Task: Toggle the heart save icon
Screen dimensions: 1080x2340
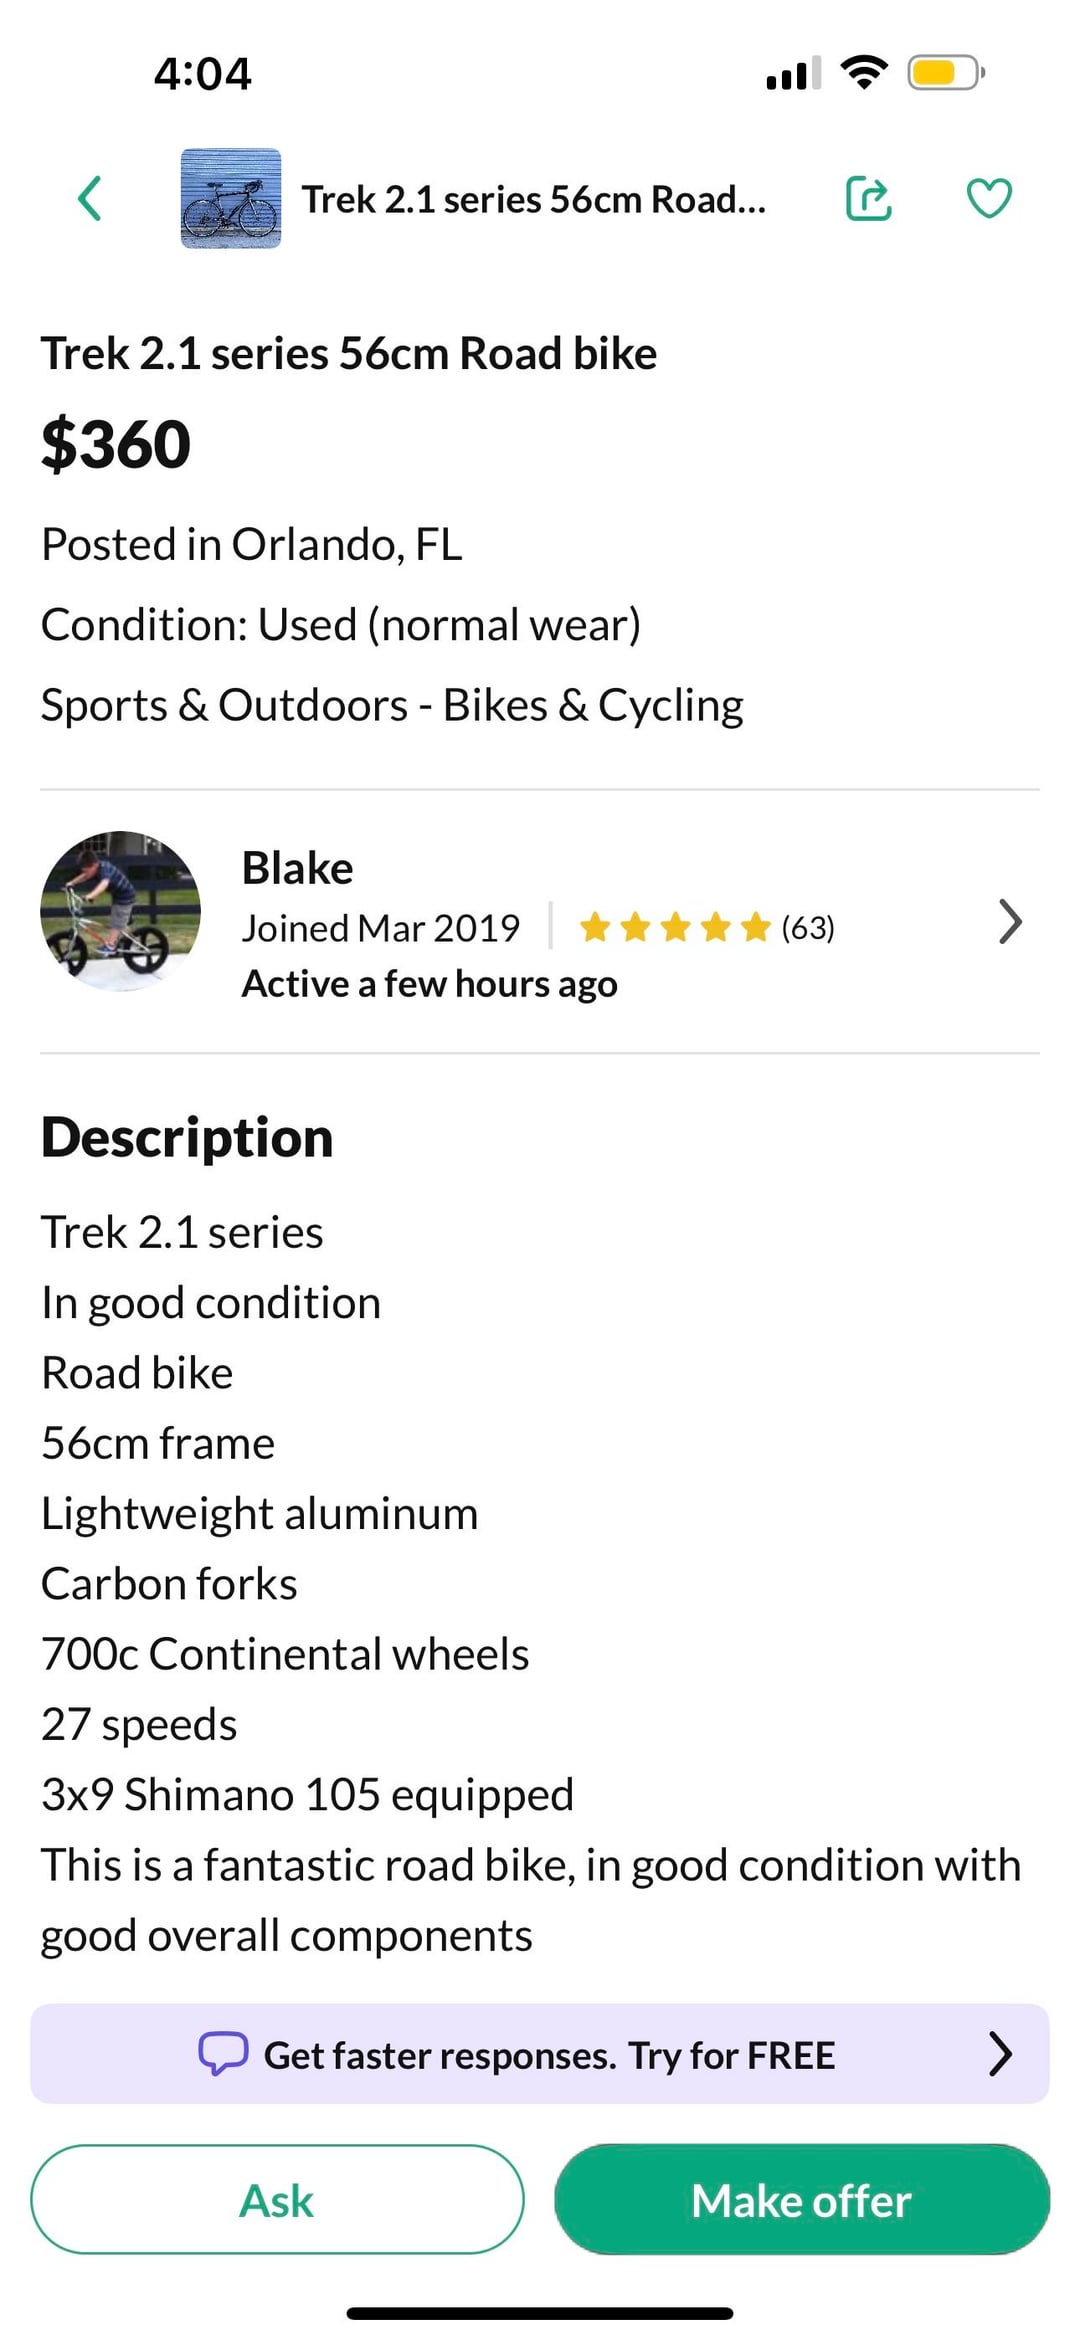Action: coord(989,198)
